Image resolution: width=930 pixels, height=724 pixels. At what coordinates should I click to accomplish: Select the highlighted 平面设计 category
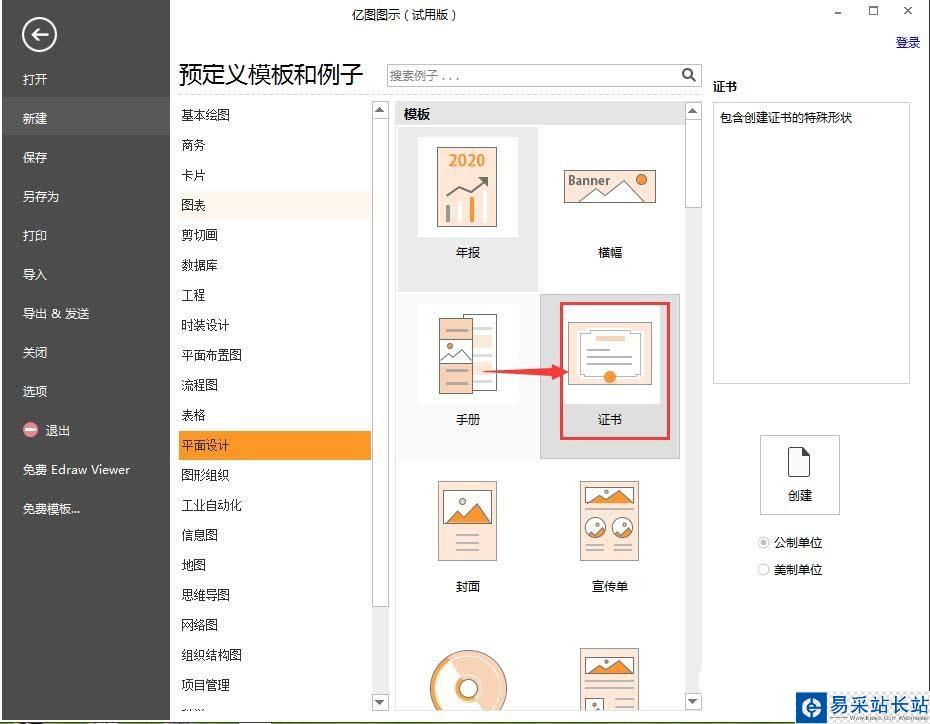pos(275,445)
